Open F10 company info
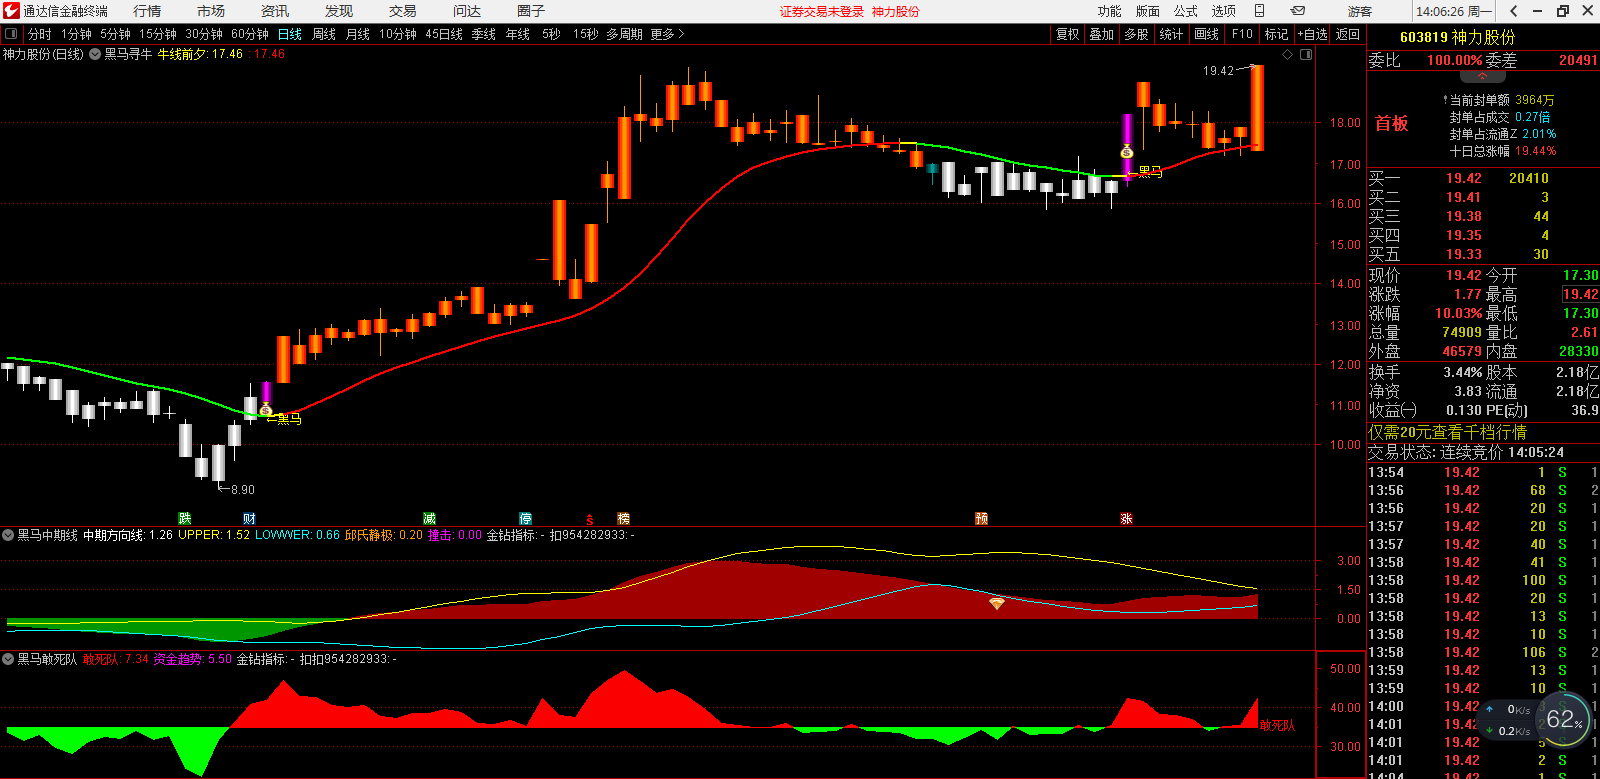Image resolution: width=1600 pixels, height=779 pixels. 1242,34
